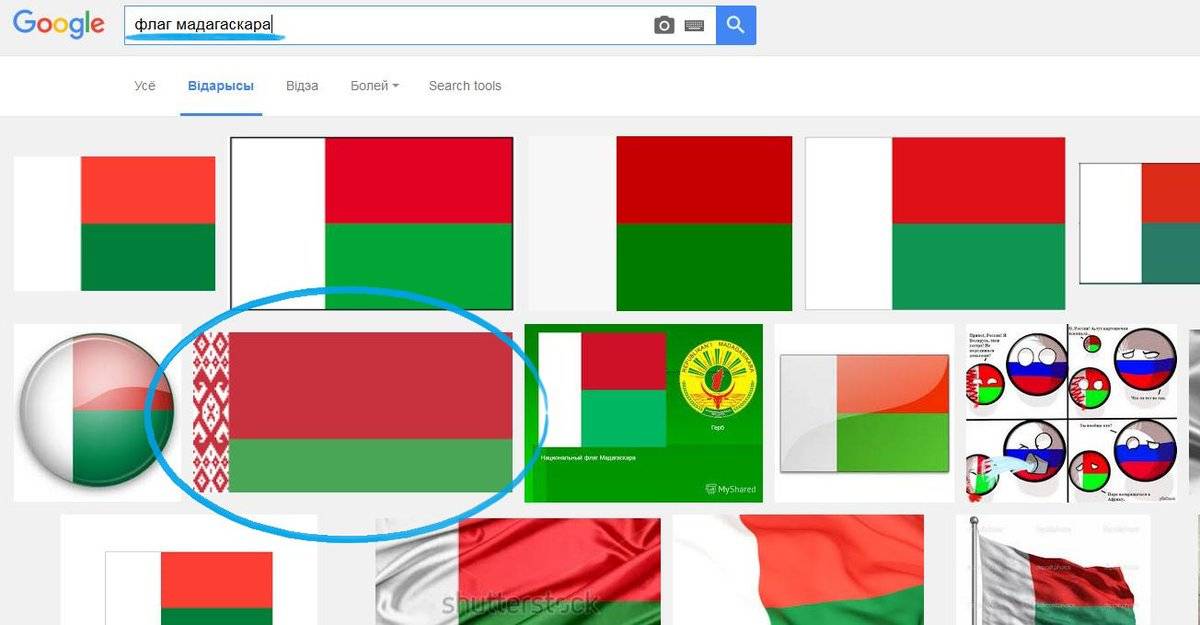Open the MyShared green slide thumbnail

[644, 413]
